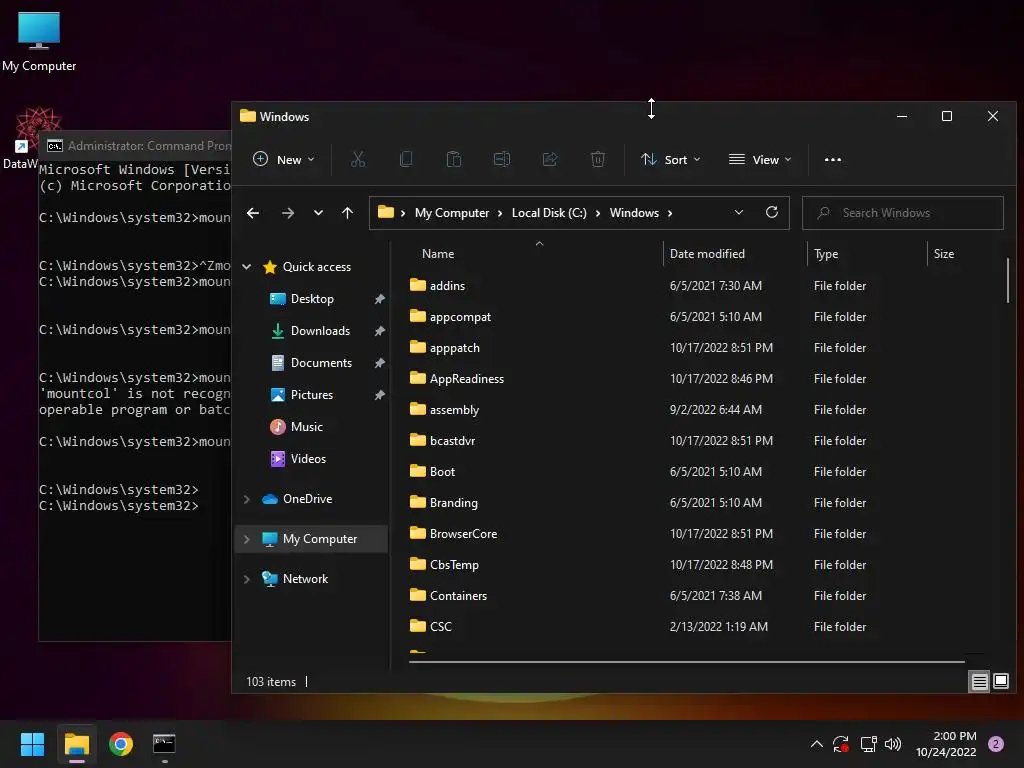Click the addins folder icon
1024x768 pixels.
click(418, 285)
